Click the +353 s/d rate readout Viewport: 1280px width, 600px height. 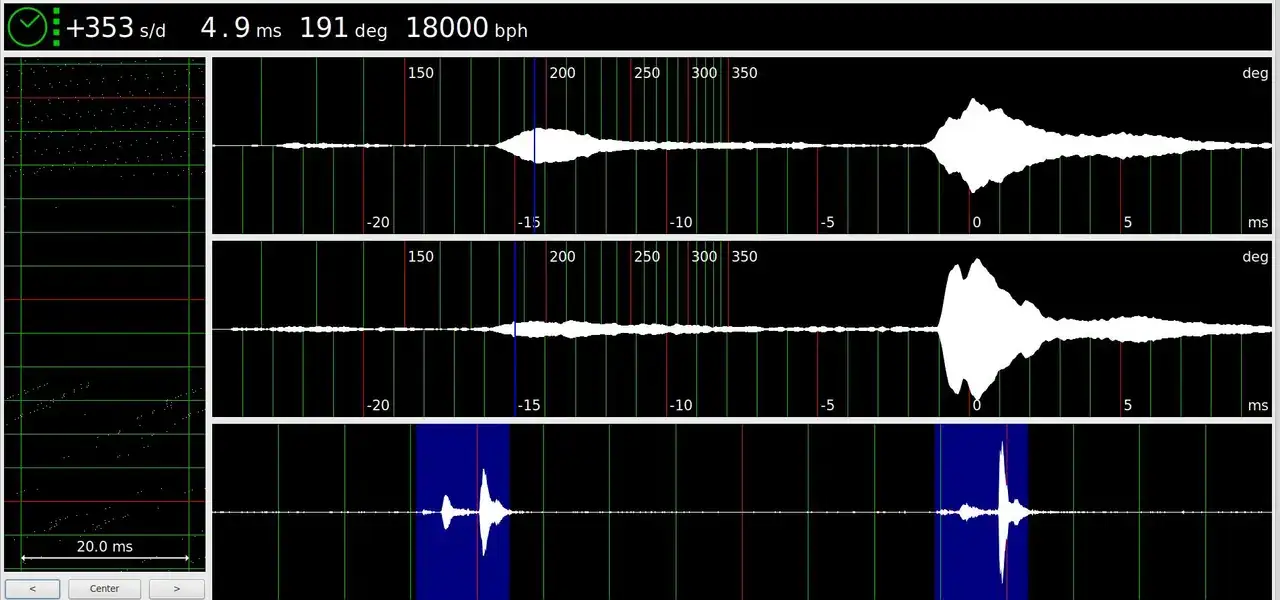click(116, 29)
